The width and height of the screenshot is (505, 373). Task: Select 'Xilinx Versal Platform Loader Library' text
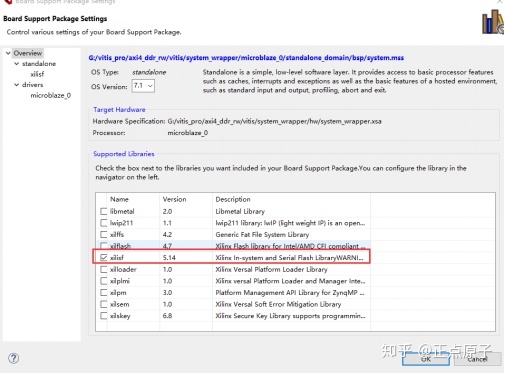(271, 269)
